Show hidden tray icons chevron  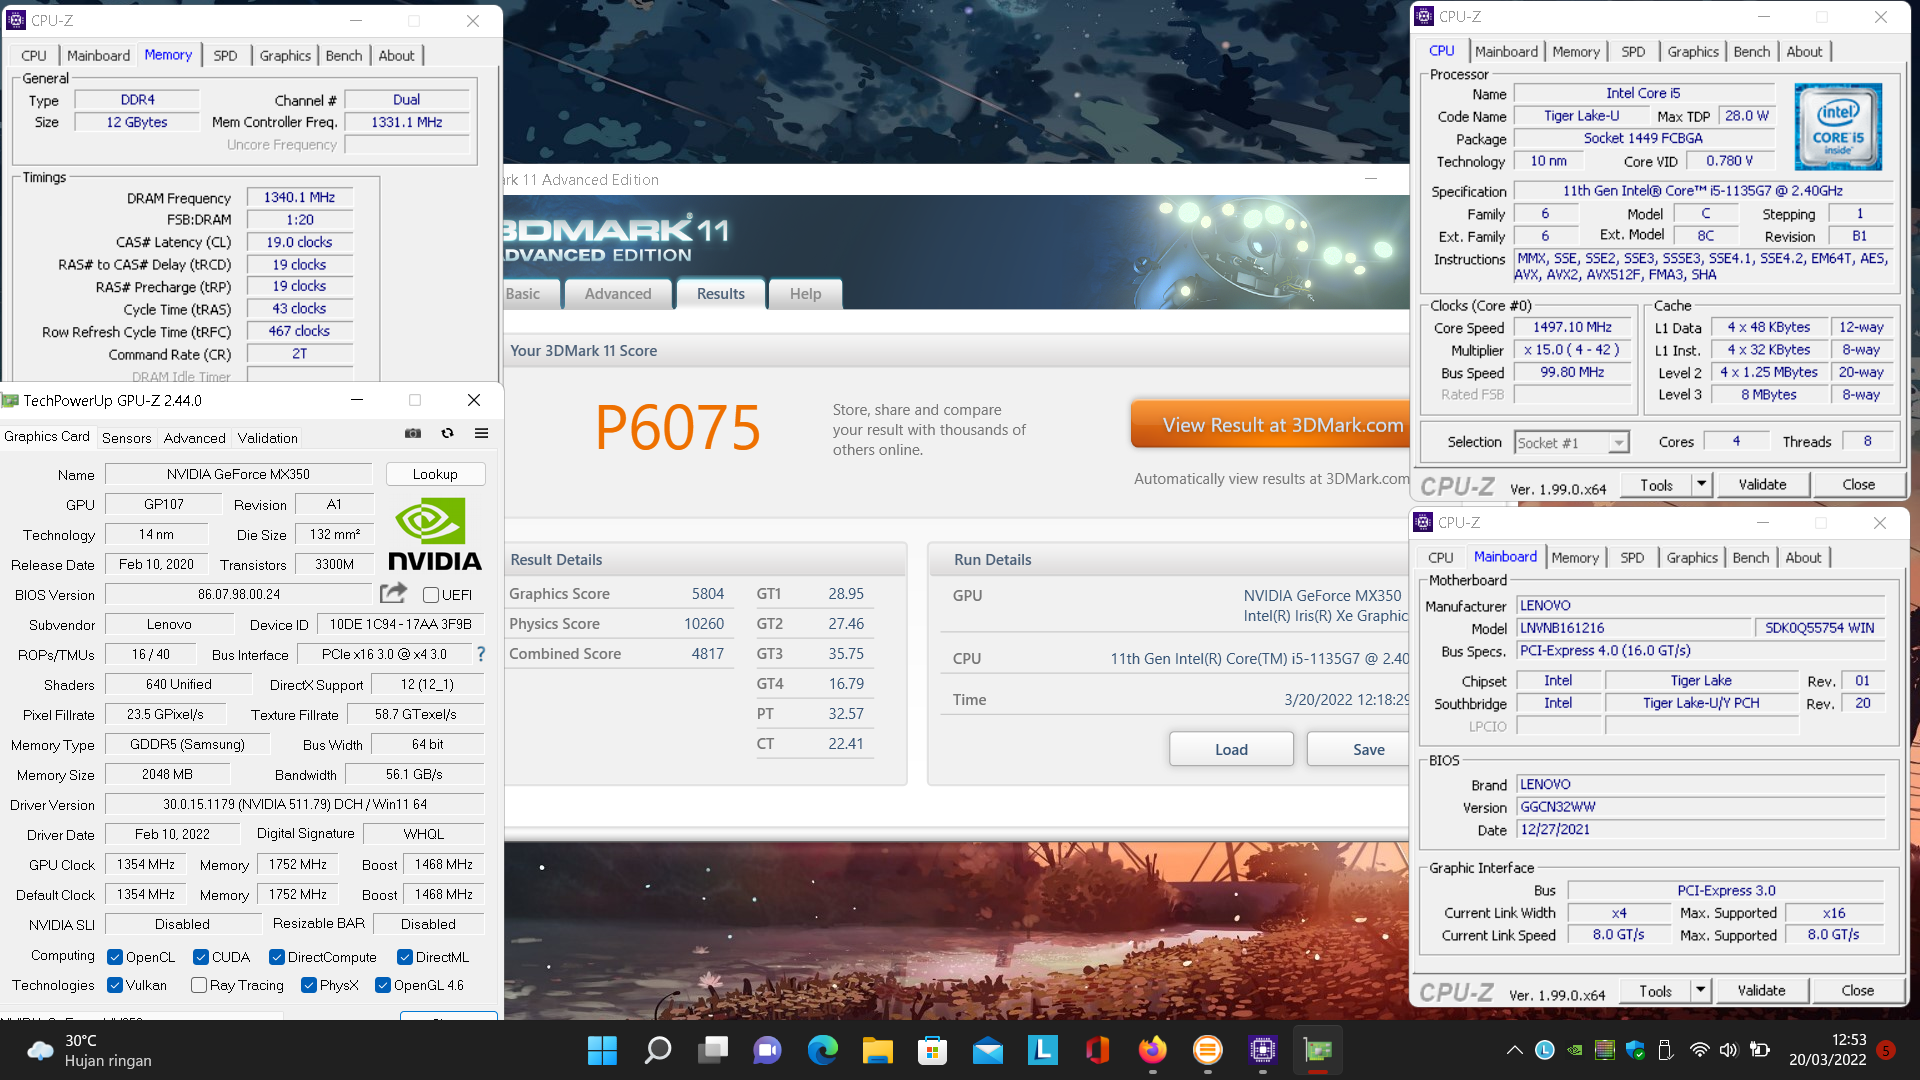tap(1515, 1050)
